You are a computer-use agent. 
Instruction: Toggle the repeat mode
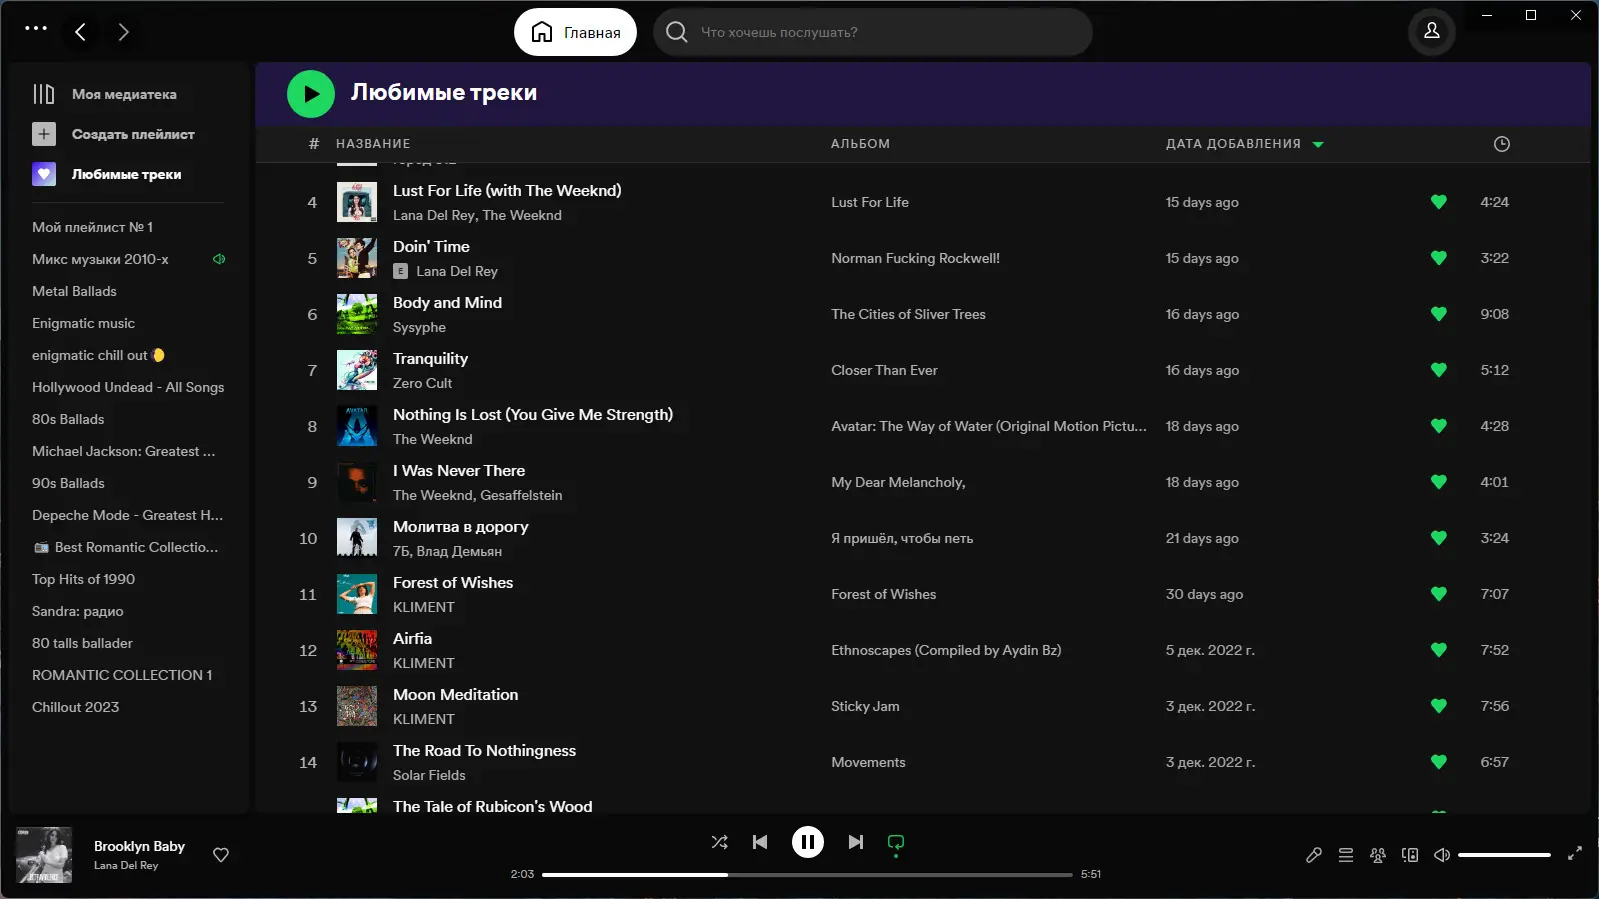pyautogui.click(x=896, y=842)
